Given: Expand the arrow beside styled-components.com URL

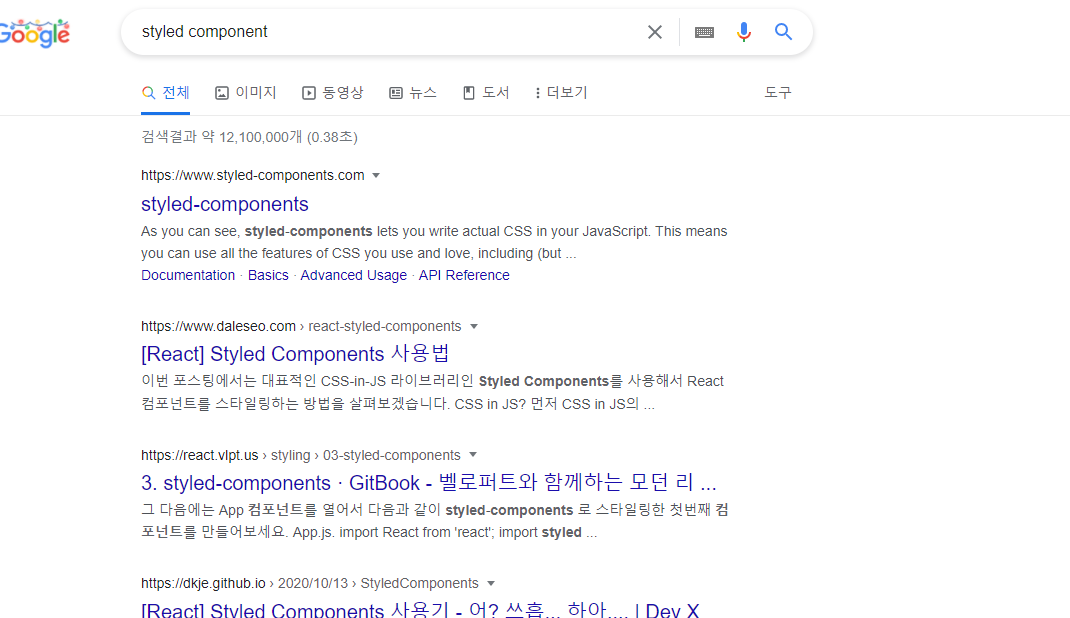Looking at the screenshot, I should coord(376,176).
